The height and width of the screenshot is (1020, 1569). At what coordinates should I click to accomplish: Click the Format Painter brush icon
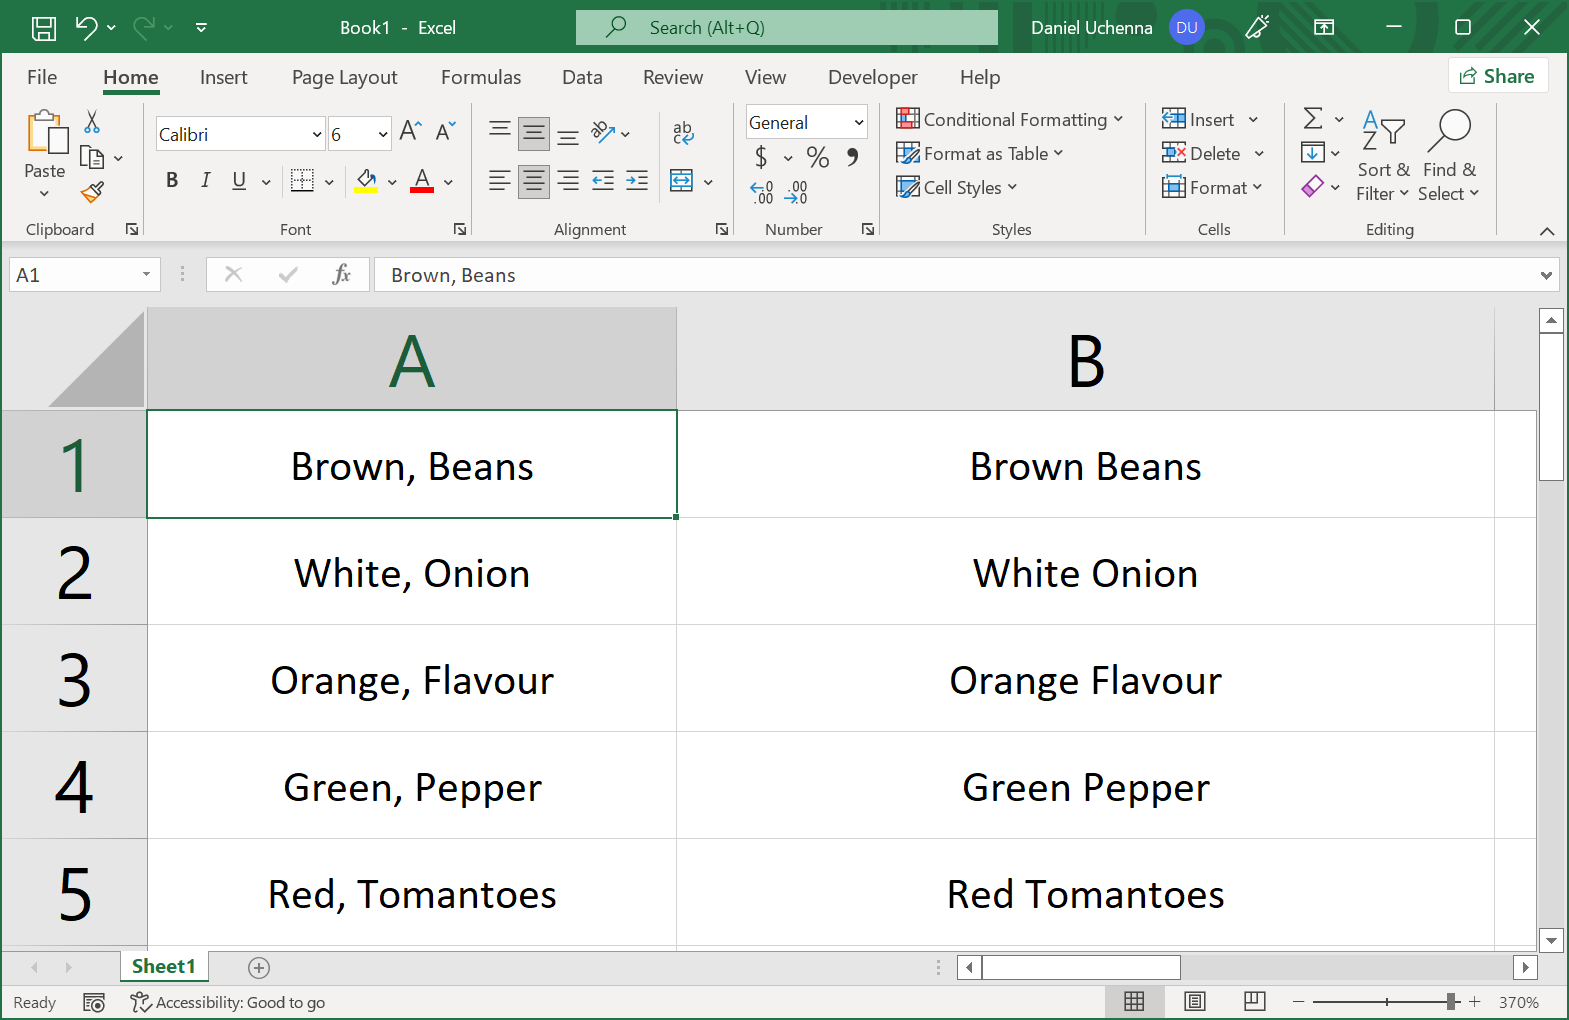[x=93, y=192]
